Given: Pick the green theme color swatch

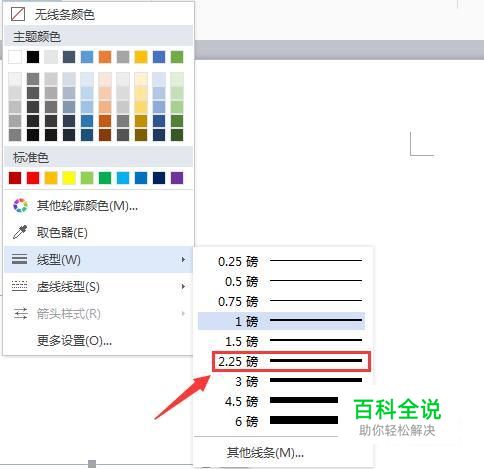Looking at the screenshot, I should point(177,57).
